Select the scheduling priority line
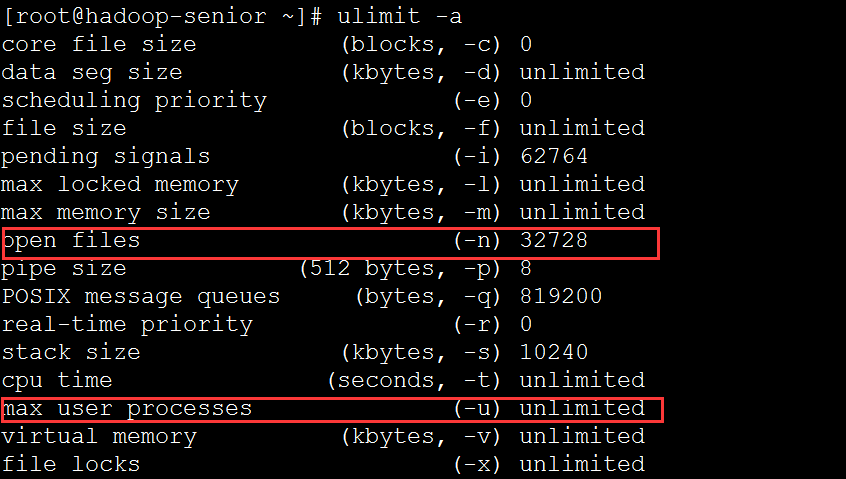 pyautogui.click(x=267, y=100)
